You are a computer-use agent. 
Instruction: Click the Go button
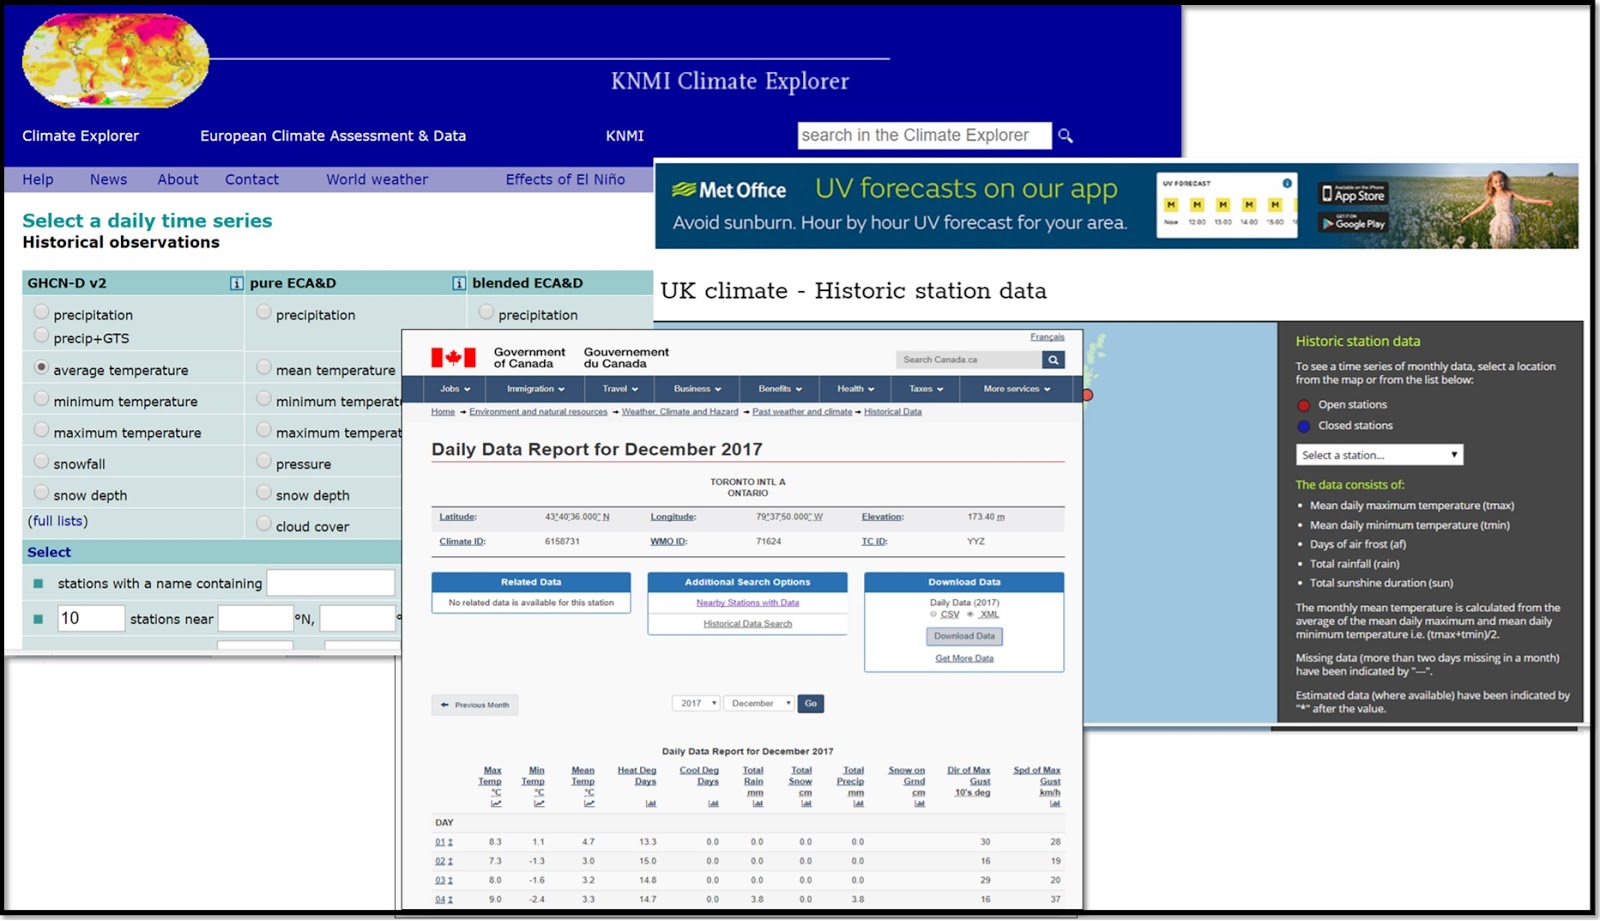coord(811,704)
